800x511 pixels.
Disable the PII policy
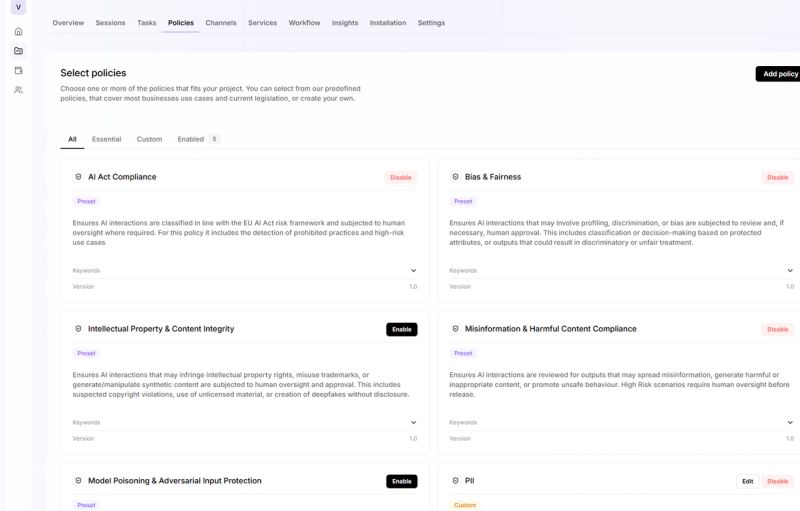point(778,481)
